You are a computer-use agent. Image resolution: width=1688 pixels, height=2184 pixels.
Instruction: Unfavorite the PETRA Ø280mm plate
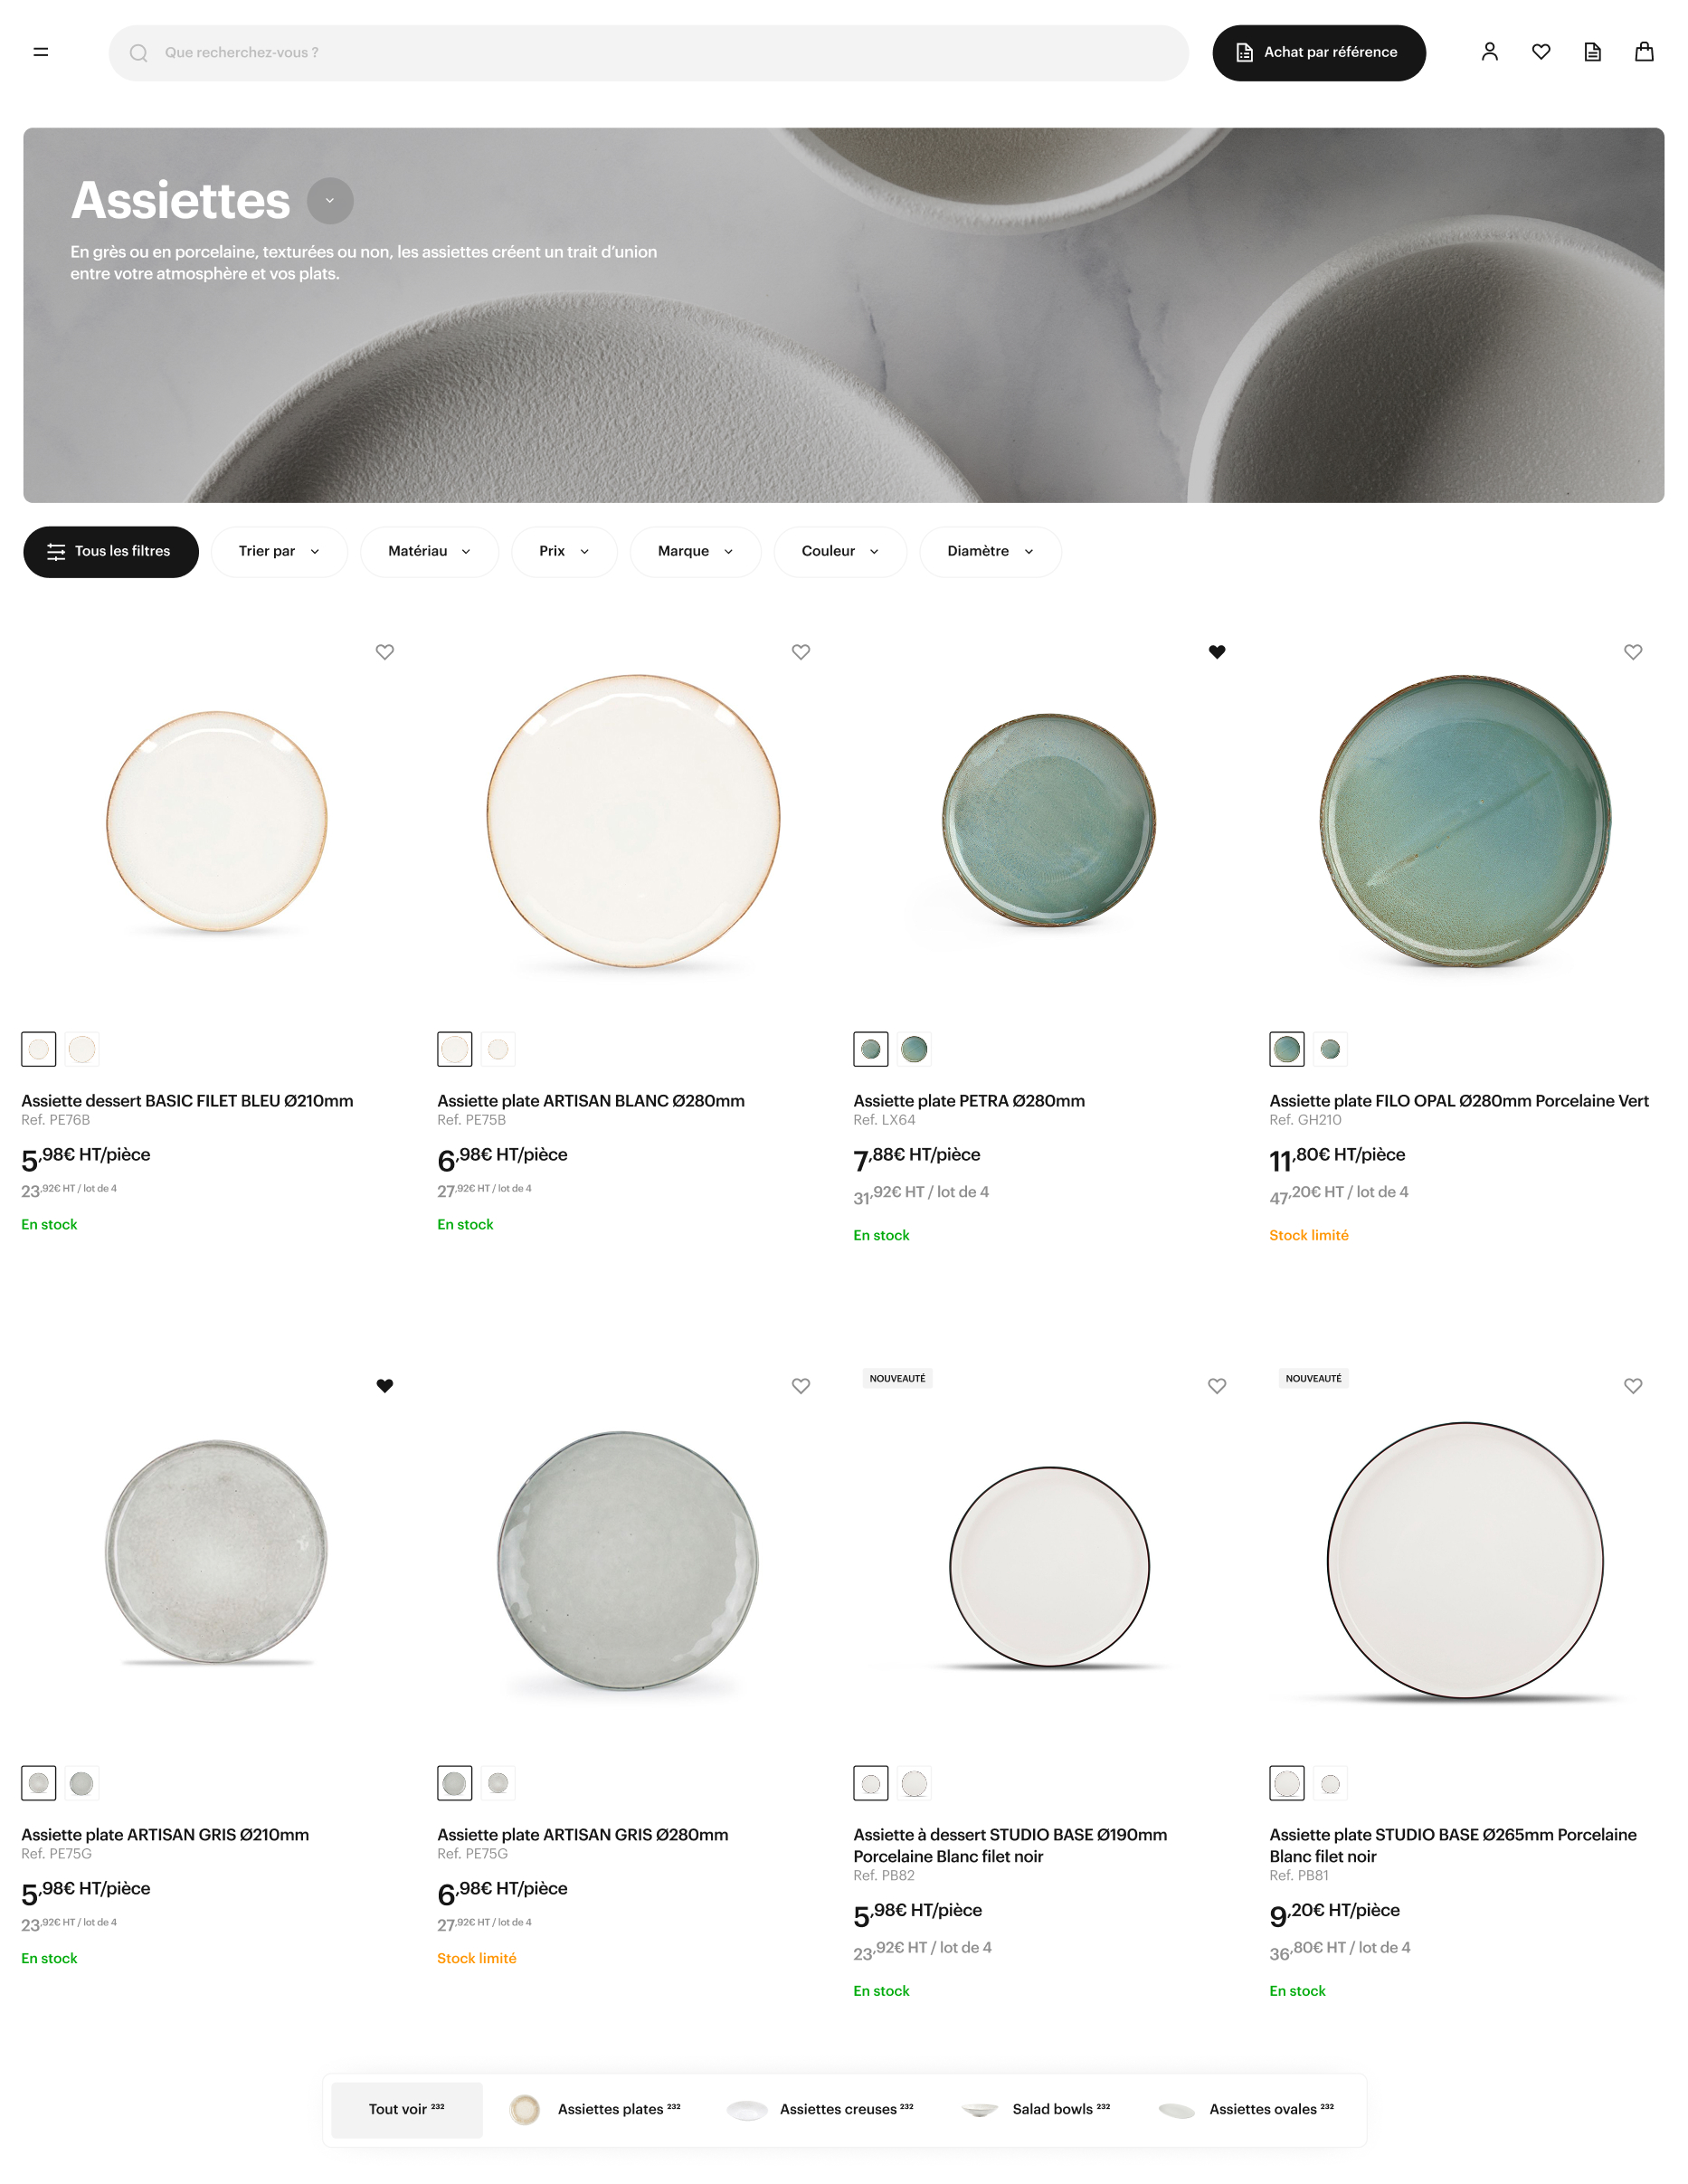[1217, 652]
